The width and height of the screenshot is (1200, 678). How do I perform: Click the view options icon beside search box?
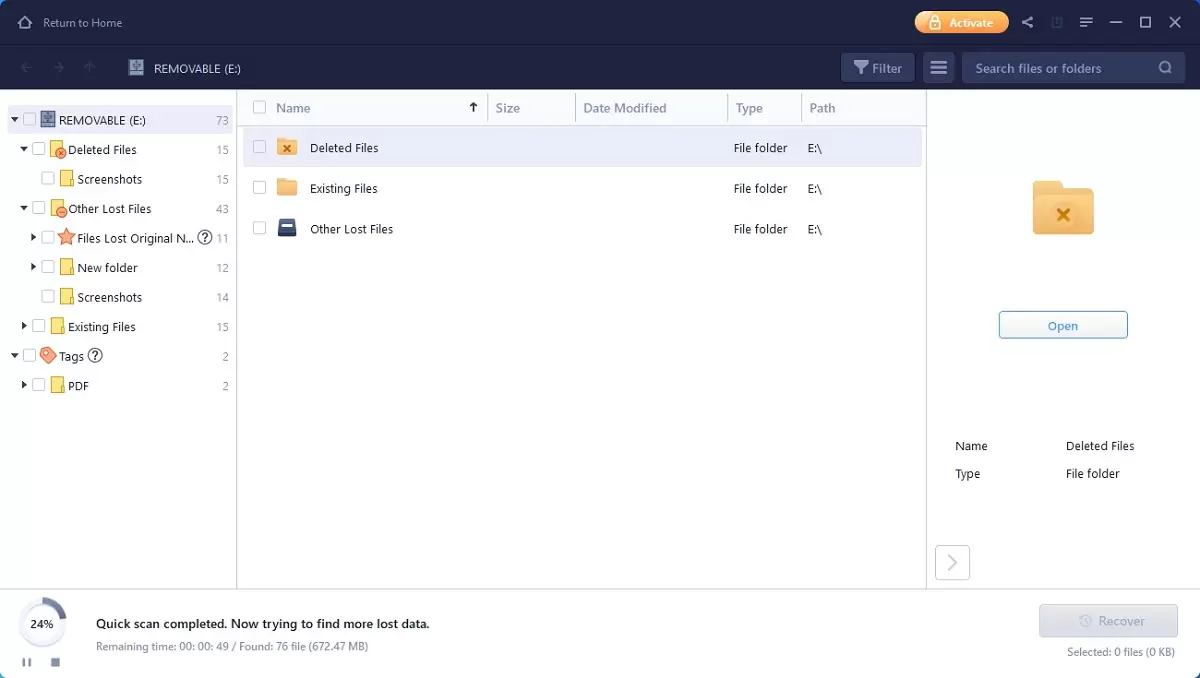938,67
